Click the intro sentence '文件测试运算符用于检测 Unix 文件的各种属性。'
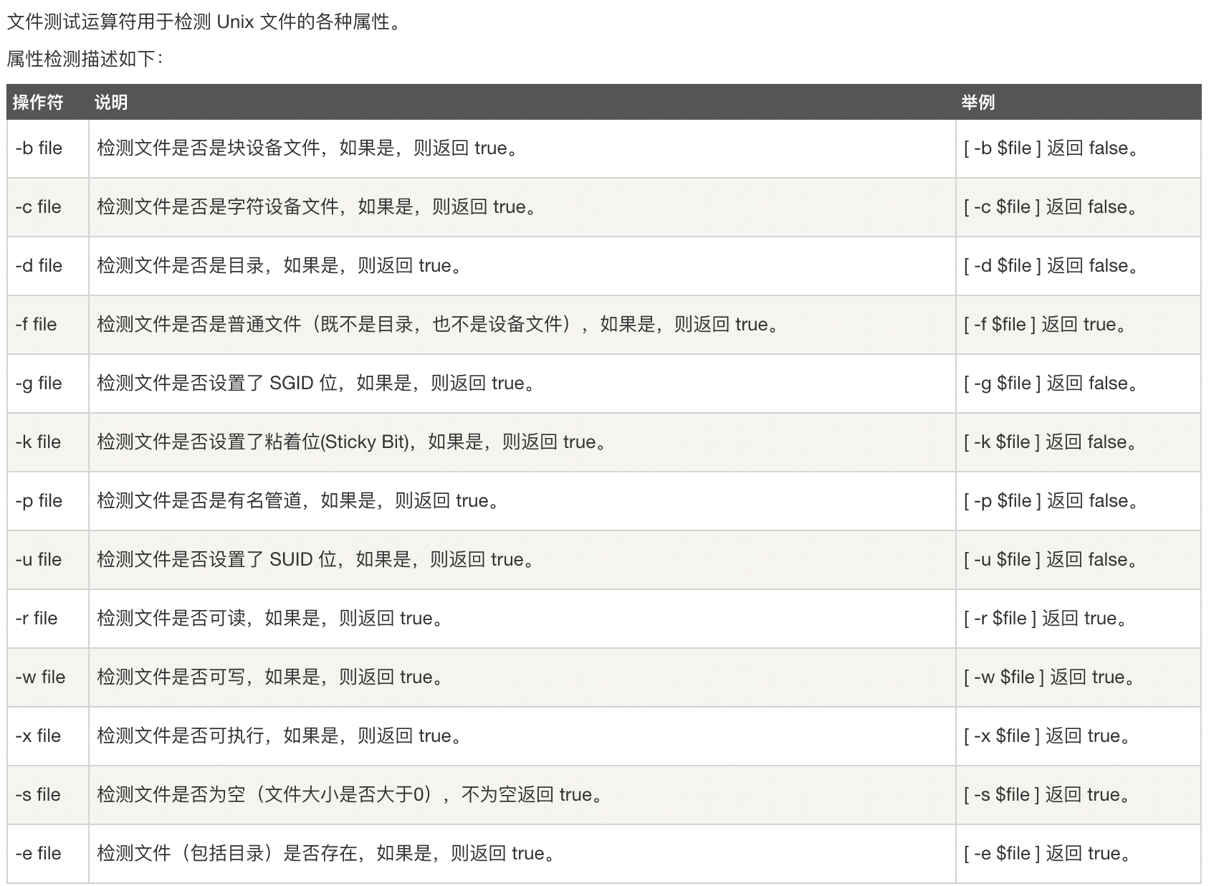Screen dimensions: 1208x886 (205, 21)
